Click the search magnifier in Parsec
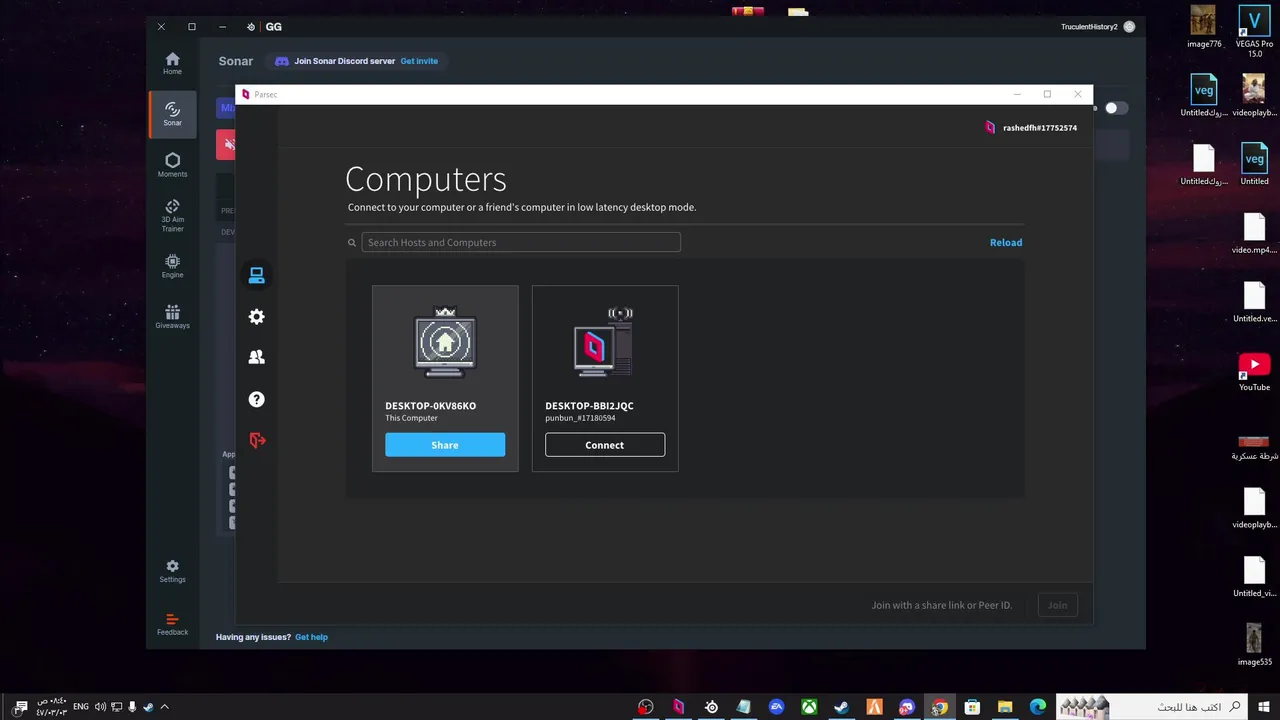The width and height of the screenshot is (1280, 720). pos(352,242)
